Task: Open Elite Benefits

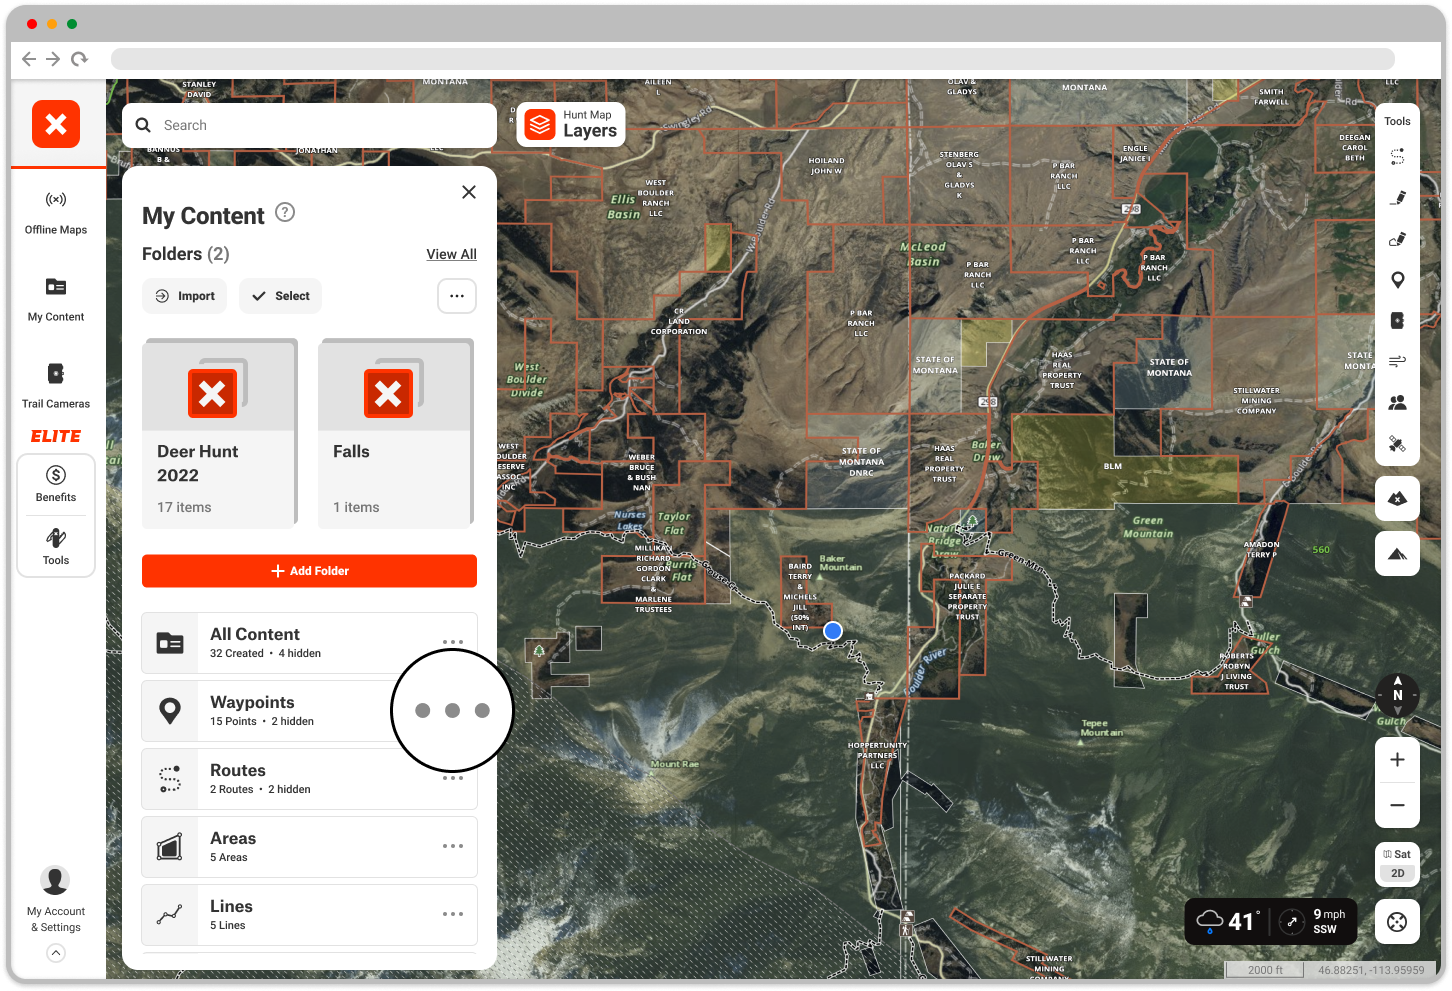Action: pos(56,484)
